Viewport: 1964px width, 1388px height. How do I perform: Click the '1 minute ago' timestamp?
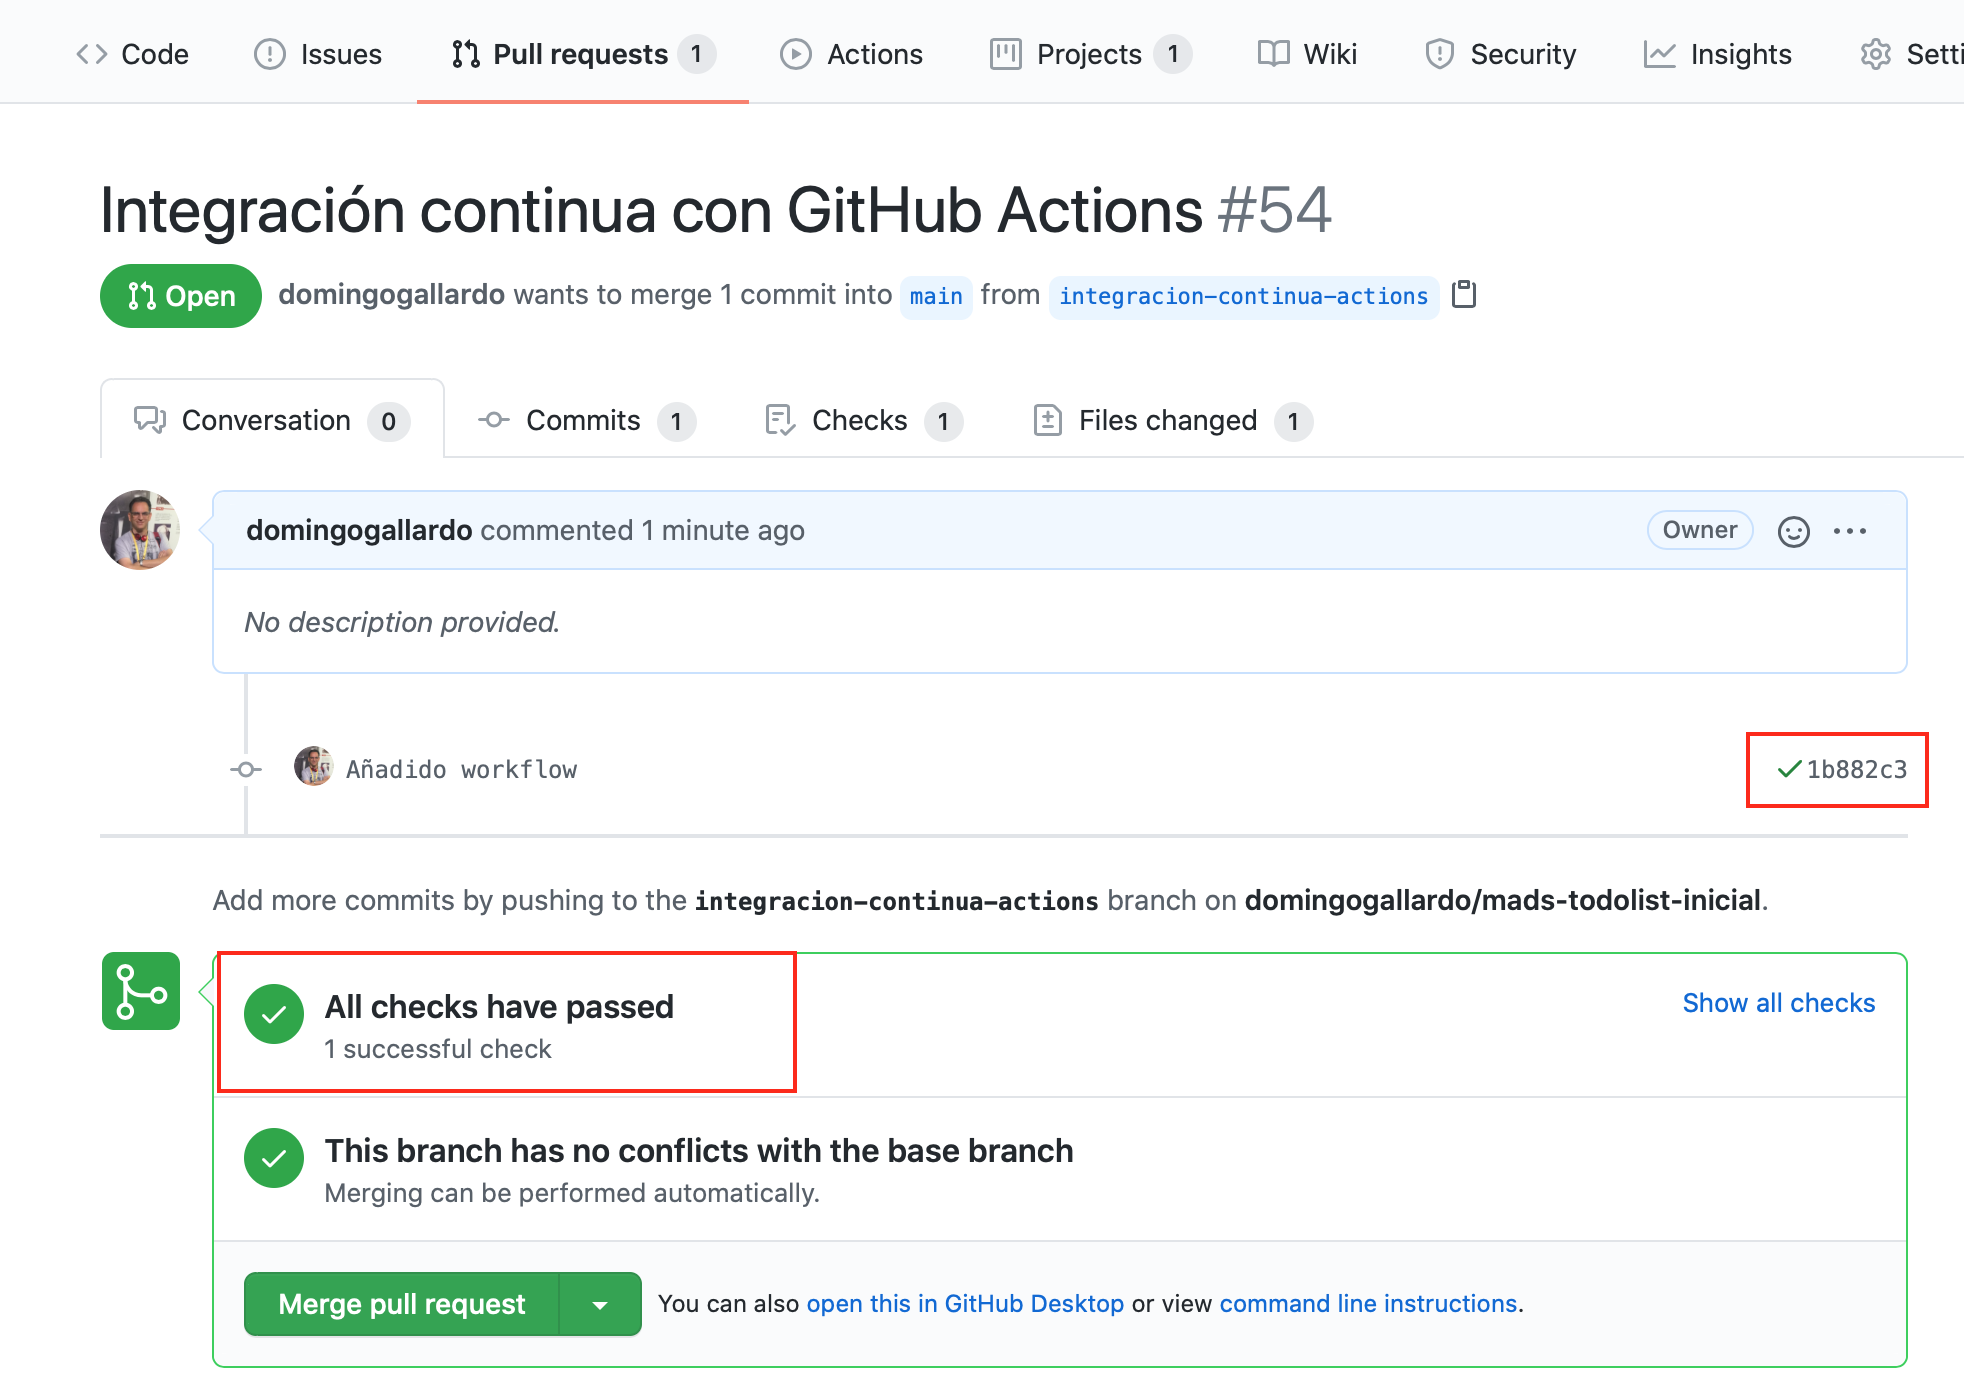click(723, 530)
